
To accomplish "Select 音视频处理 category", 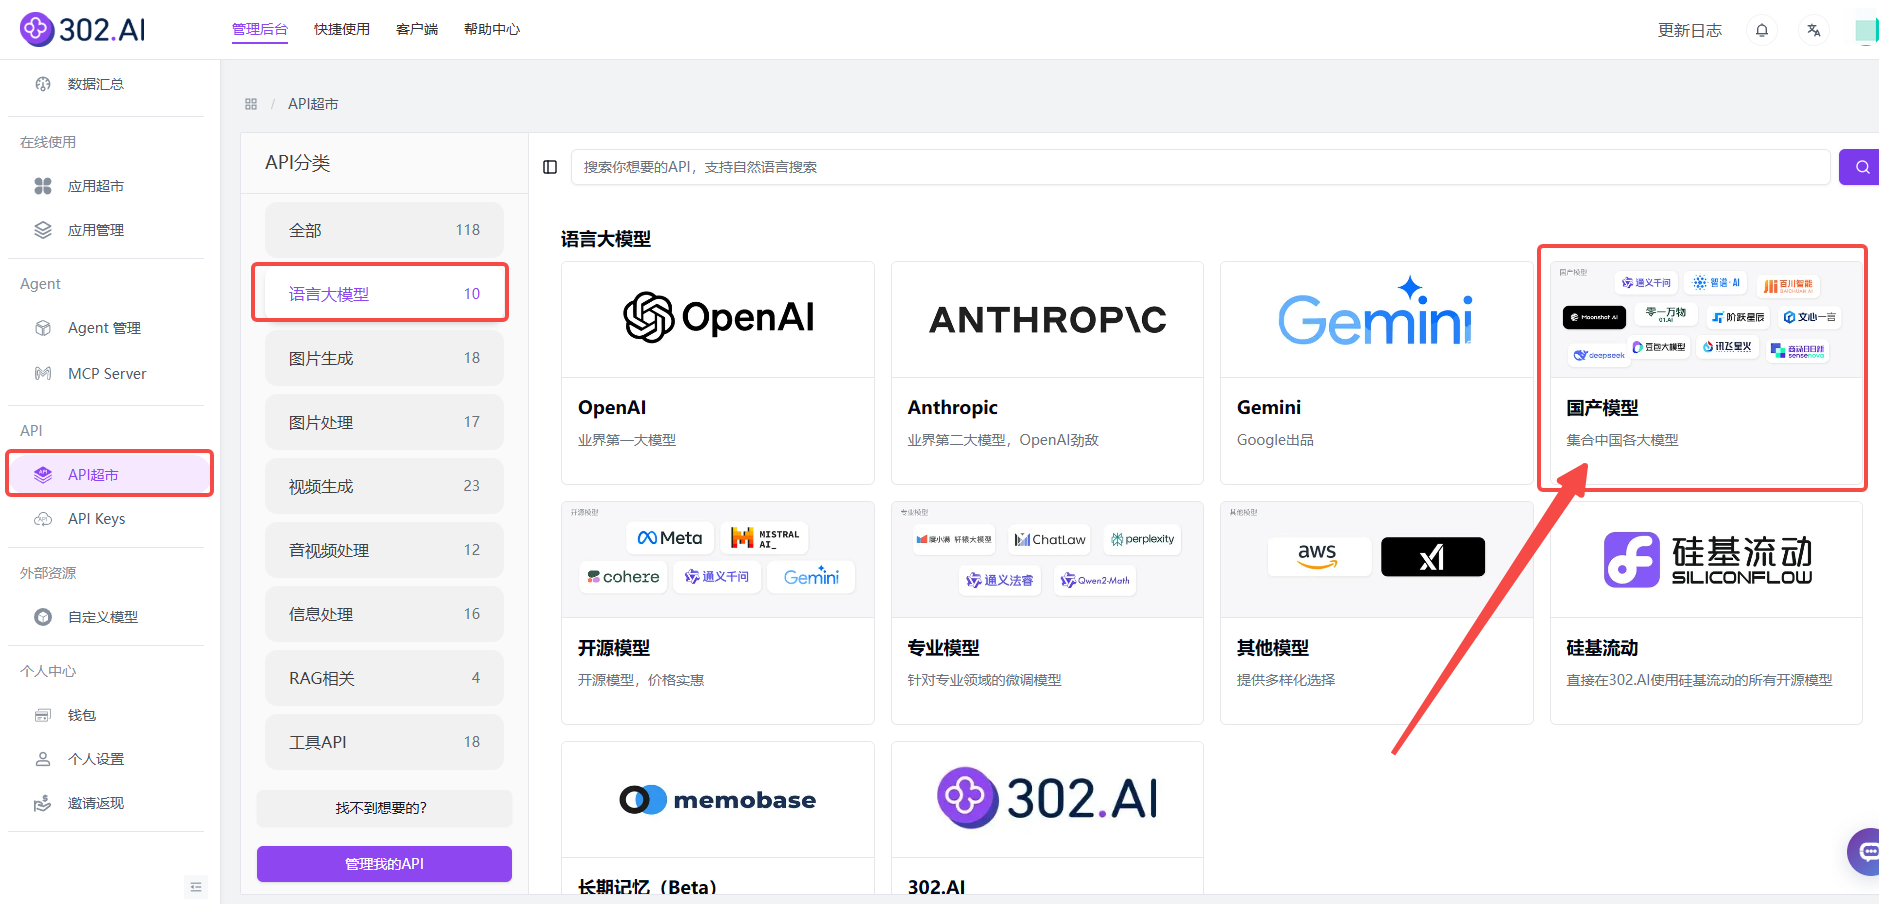I will click(x=384, y=550).
